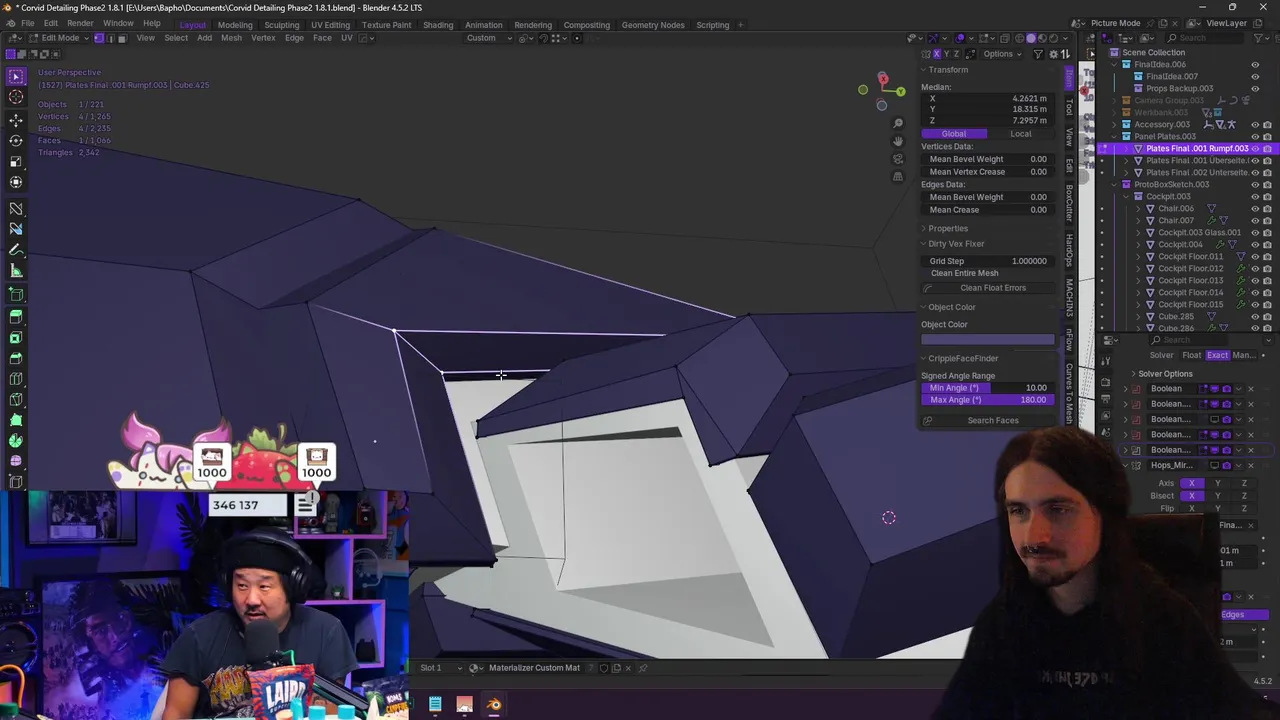Click the Object Color swatch
Image resolution: width=1280 pixels, height=720 pixels.
point(987,339)
